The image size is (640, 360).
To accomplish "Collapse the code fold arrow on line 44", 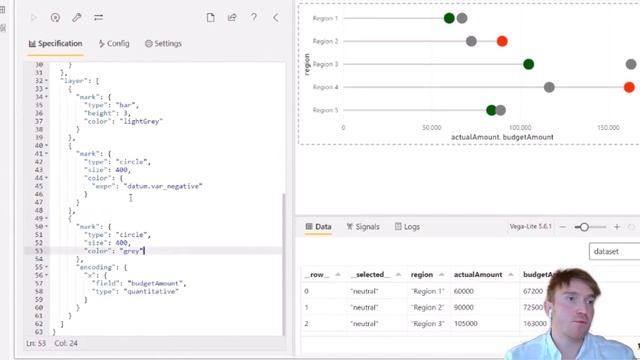I will coord(46,178).
